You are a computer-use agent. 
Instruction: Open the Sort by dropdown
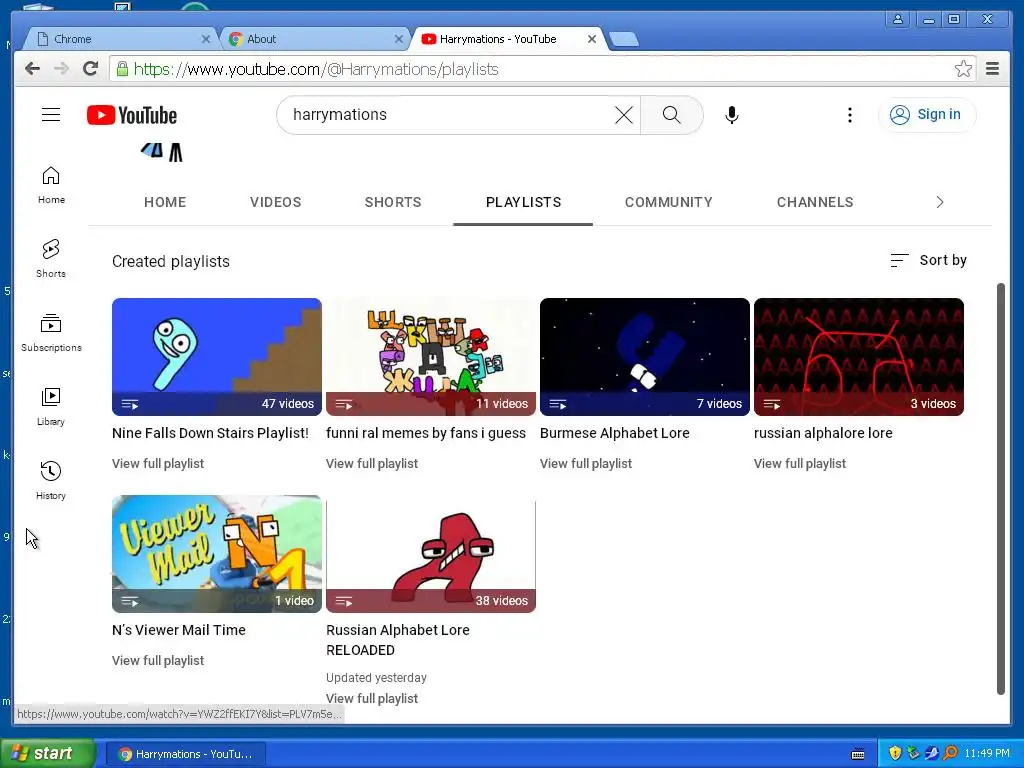tap(928, 261)
